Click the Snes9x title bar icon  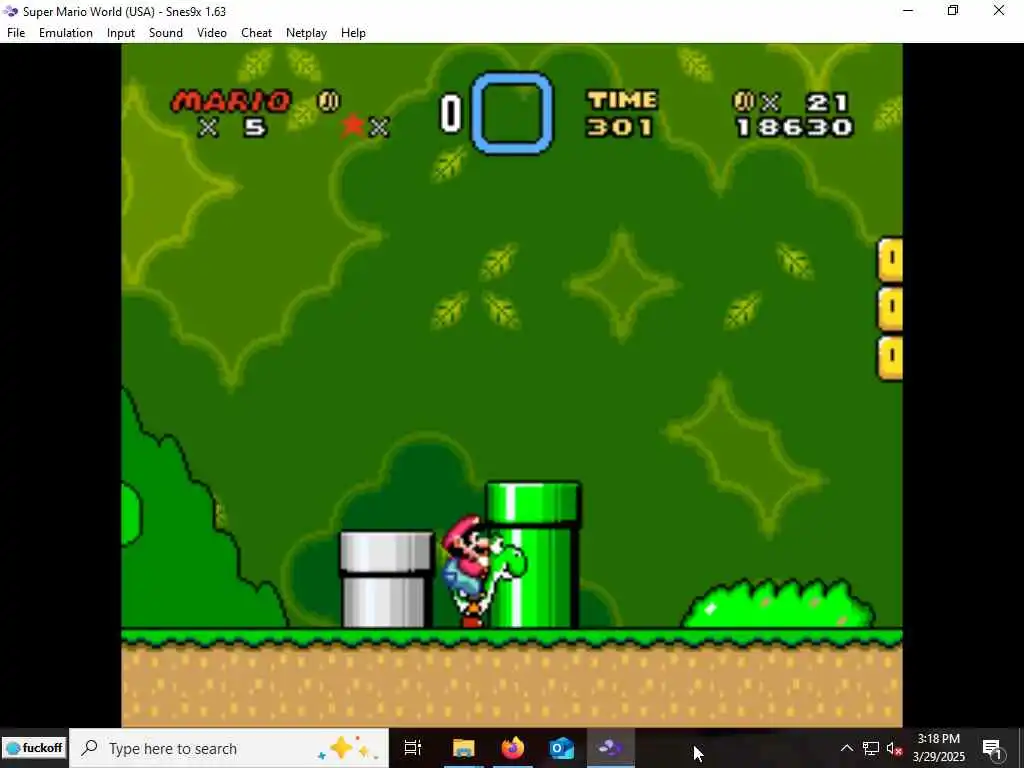(x=10, y=11)
